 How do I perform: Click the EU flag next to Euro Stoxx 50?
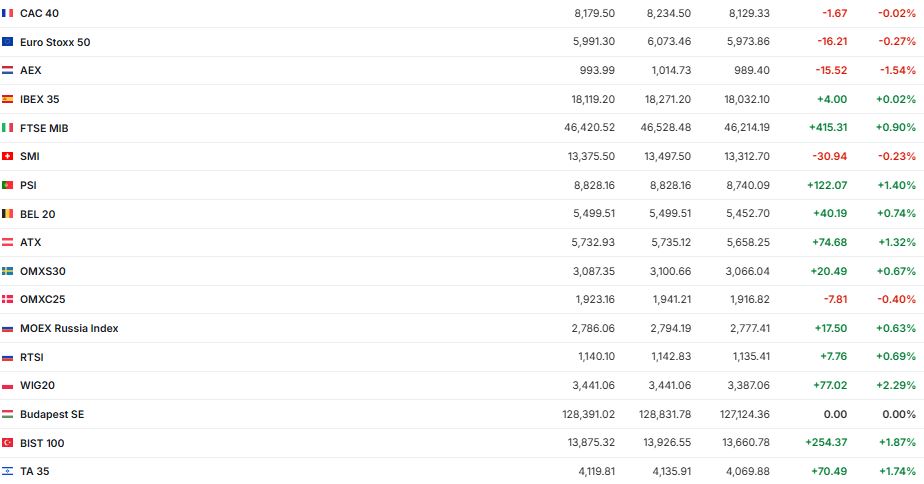pos(8,42)
